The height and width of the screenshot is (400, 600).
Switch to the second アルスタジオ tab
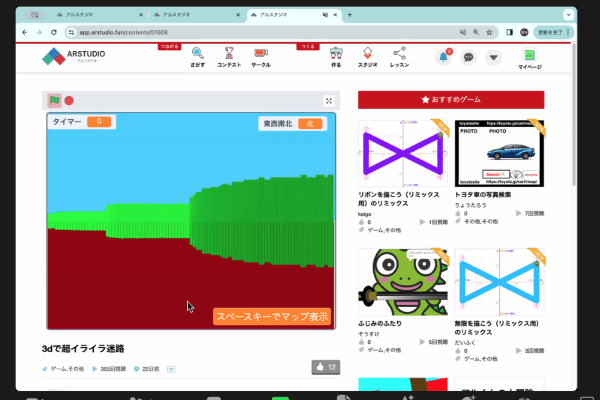point(191,15)
